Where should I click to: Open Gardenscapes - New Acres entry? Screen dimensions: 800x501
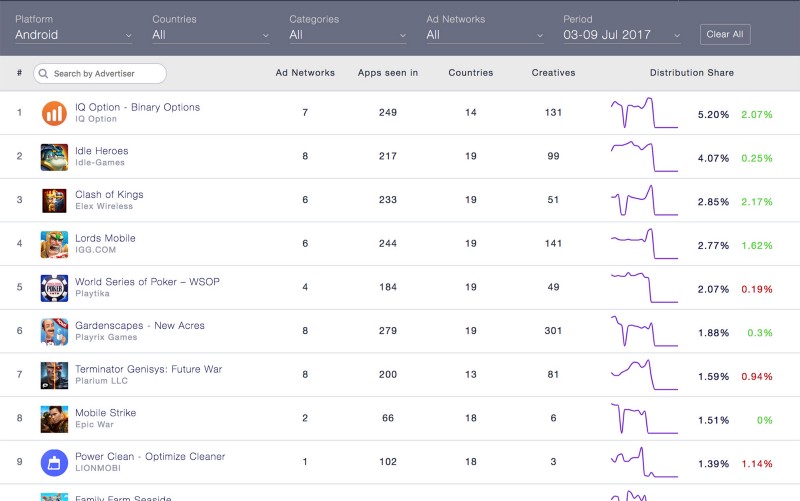pyautogui.click(x=140, y=325)
